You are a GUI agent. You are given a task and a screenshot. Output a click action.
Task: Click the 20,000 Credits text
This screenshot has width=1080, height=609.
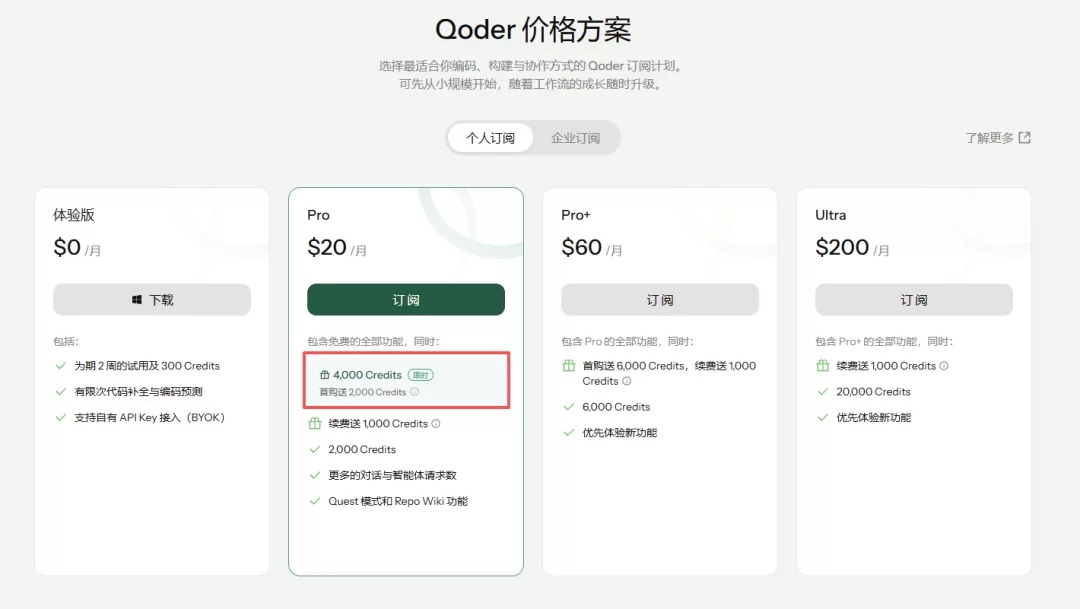(x=873, y=391)
